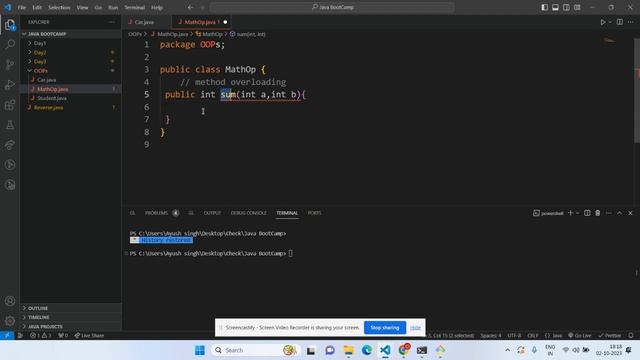The height and width of the screenshot is (360, 640).
Task: Close the terminal panel
Action: click(x=630, y=213)
